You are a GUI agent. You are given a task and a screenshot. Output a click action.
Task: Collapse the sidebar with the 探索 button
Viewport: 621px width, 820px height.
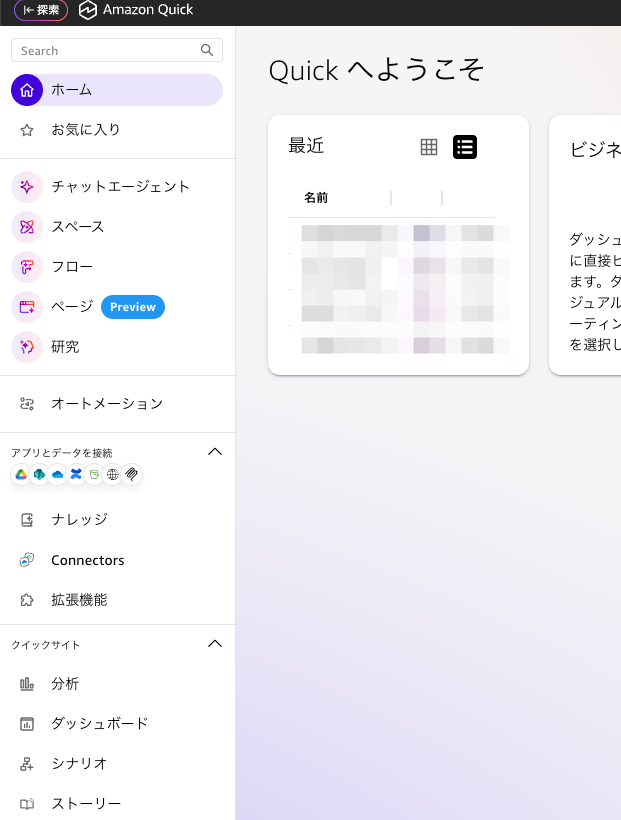coord(41,10)
